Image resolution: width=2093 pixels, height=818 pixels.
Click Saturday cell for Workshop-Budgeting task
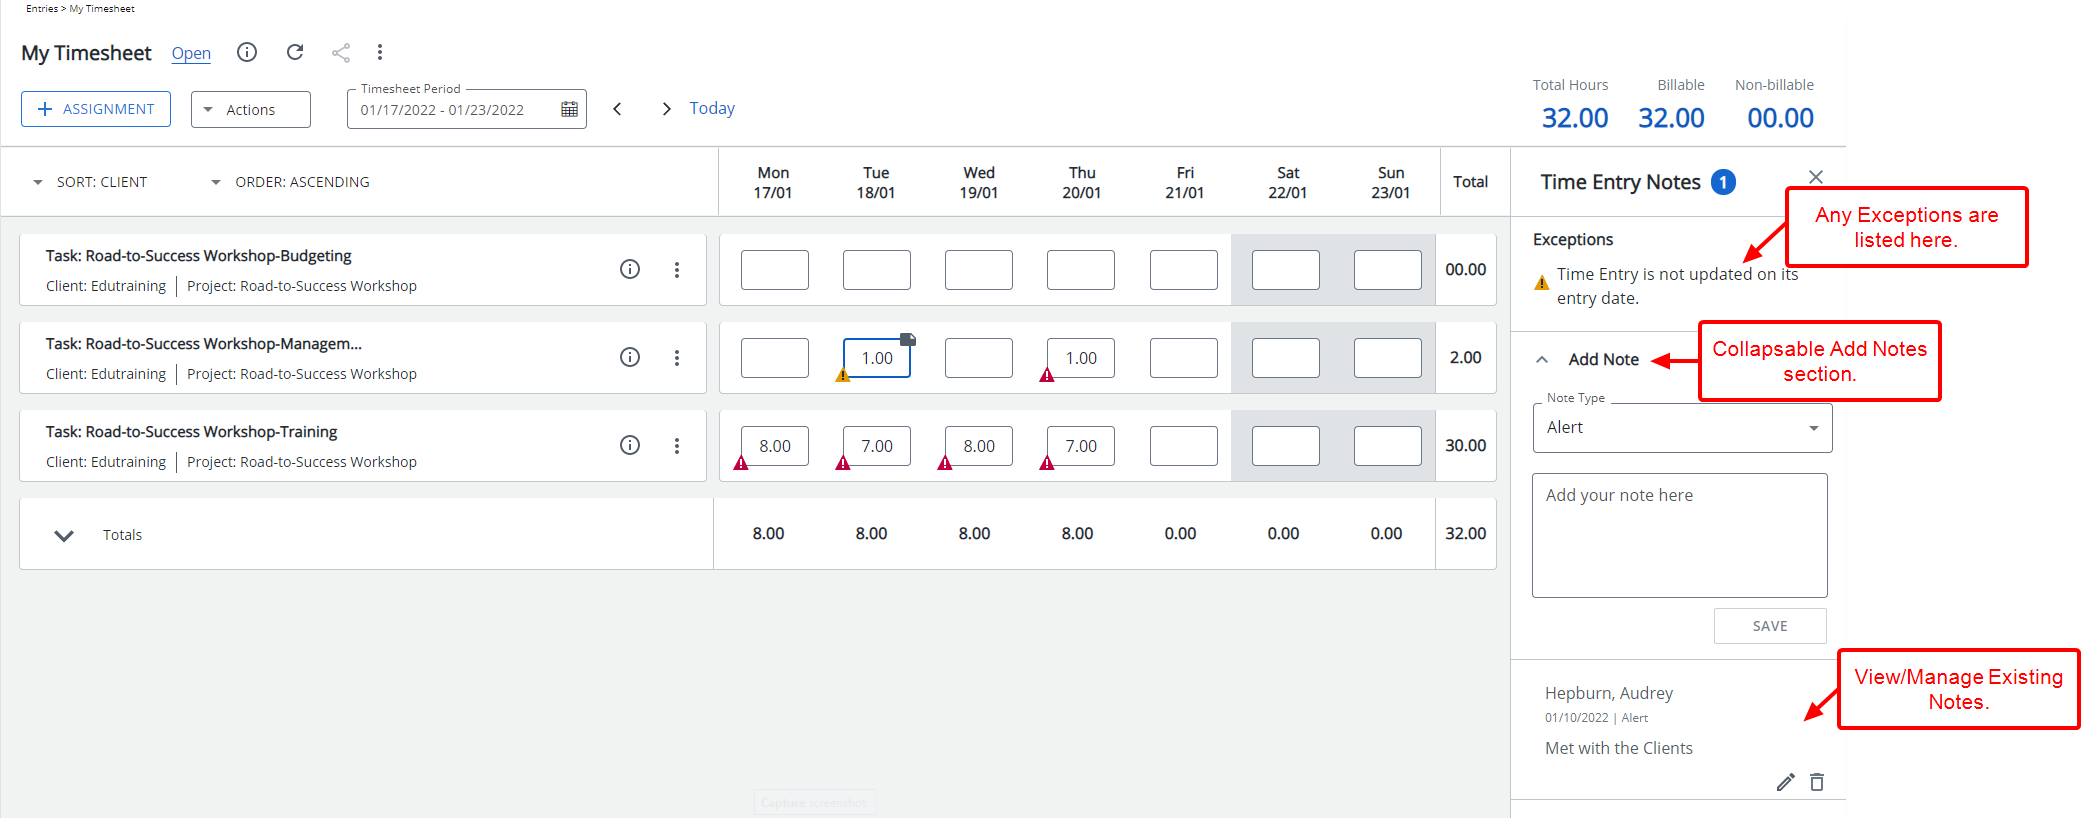click(x=1286, y=270)
